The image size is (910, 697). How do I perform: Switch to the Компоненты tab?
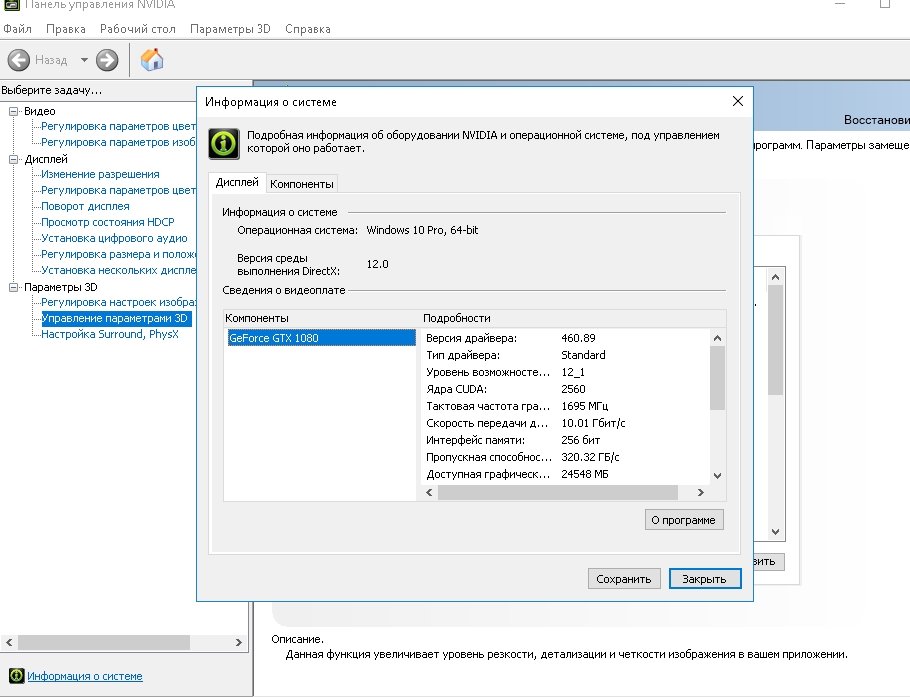point(302,184)
